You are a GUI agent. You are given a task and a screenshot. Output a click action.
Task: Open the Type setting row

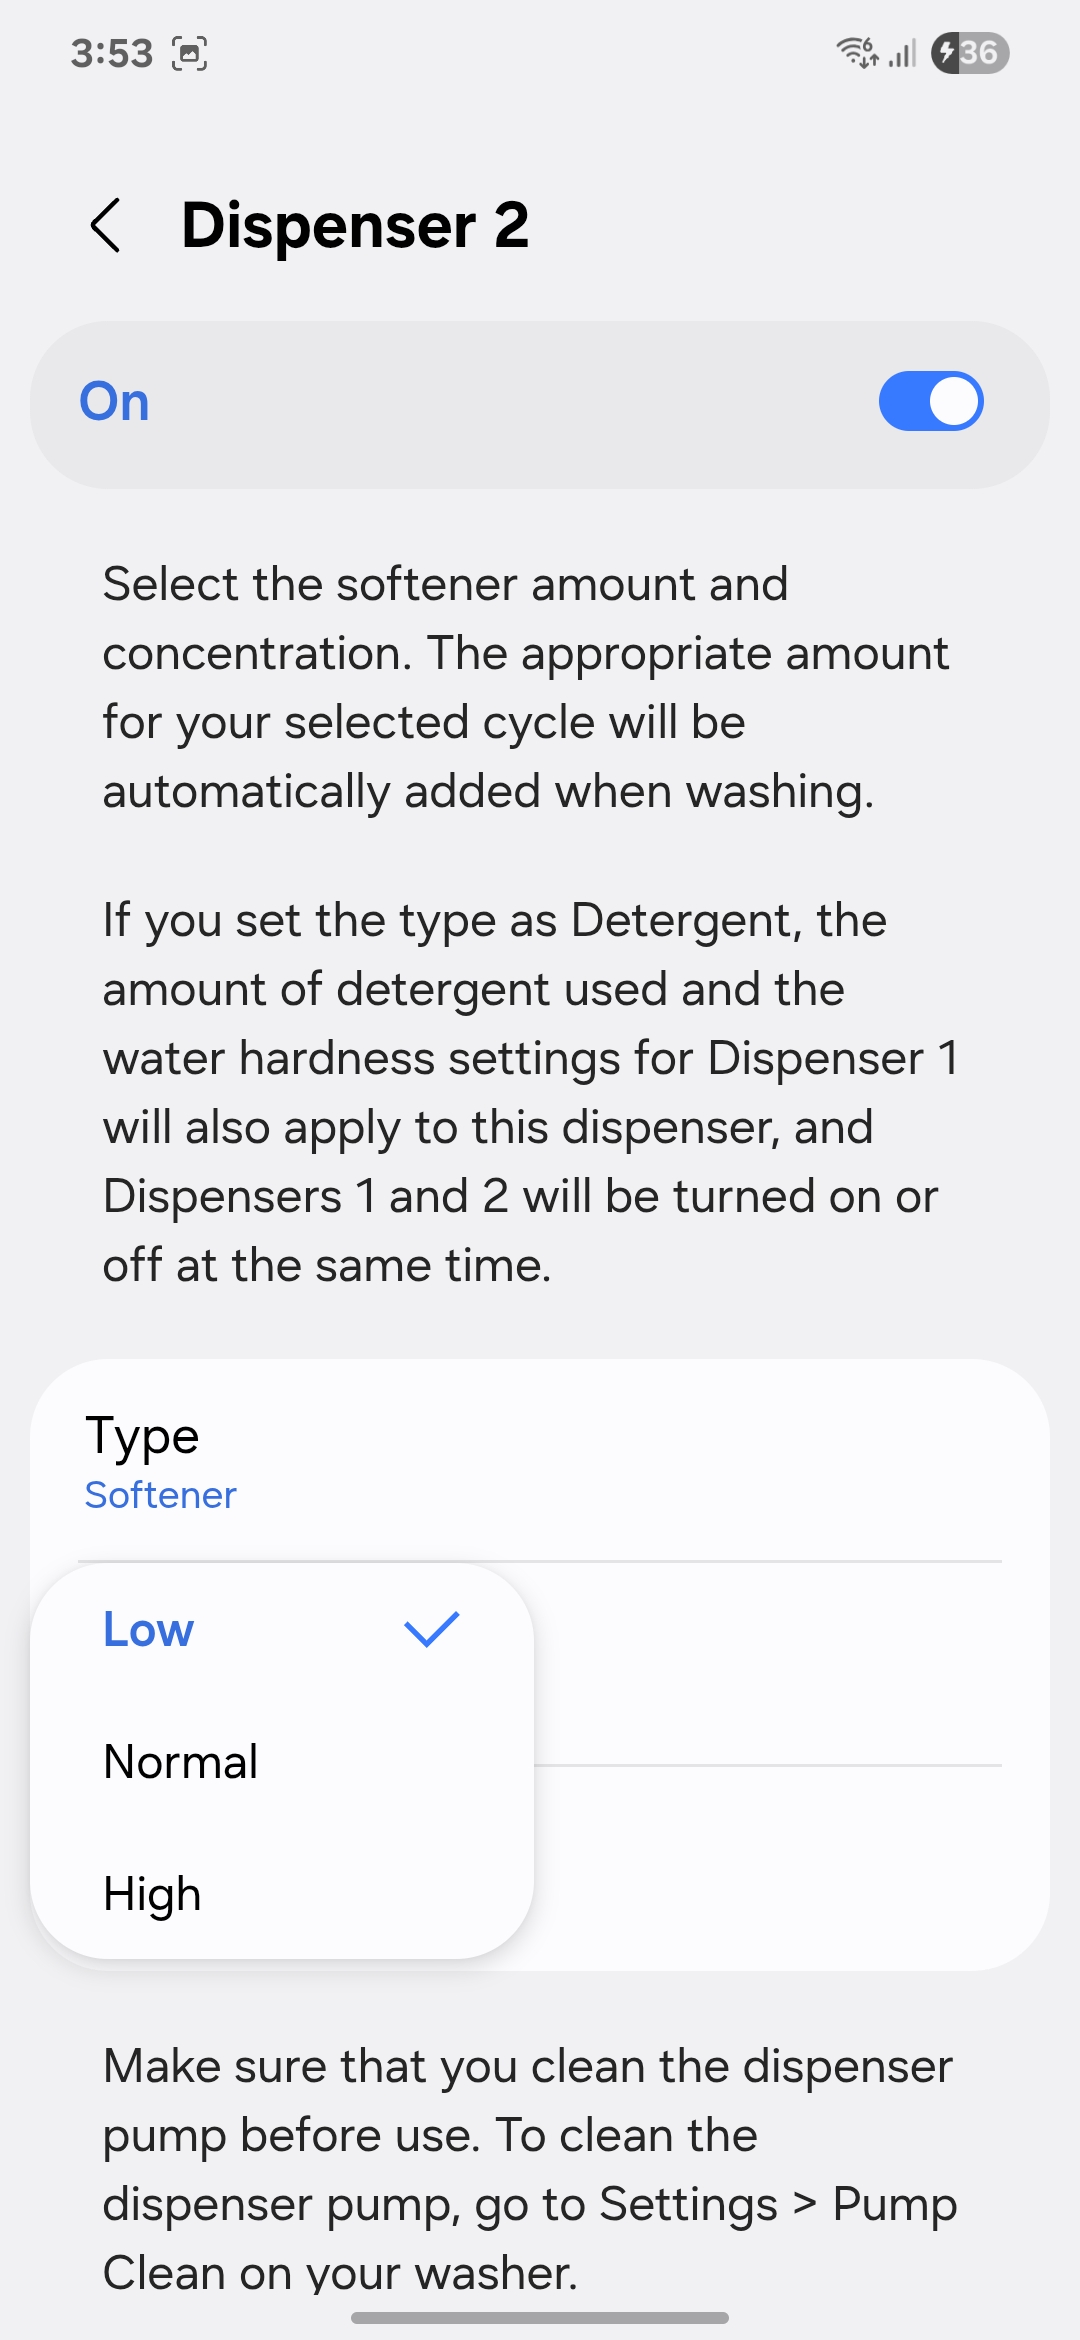click(540, 1460)
